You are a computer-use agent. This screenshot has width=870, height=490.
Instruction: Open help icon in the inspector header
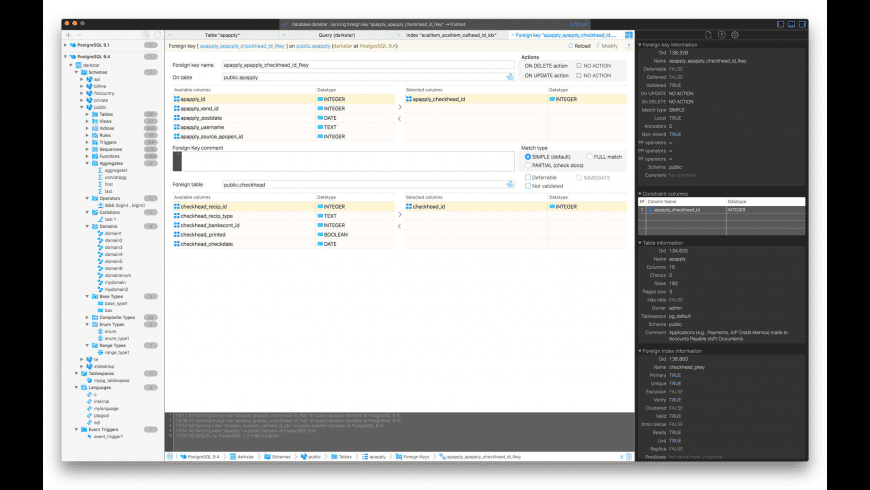(x=721, y=34)
